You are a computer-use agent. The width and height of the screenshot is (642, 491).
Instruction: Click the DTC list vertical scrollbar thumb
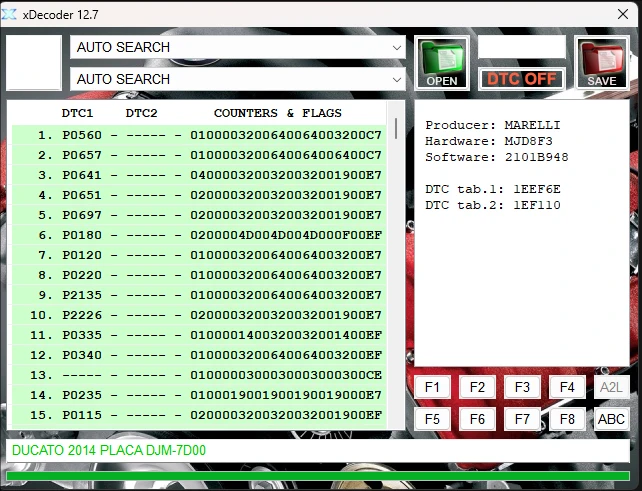396,129
